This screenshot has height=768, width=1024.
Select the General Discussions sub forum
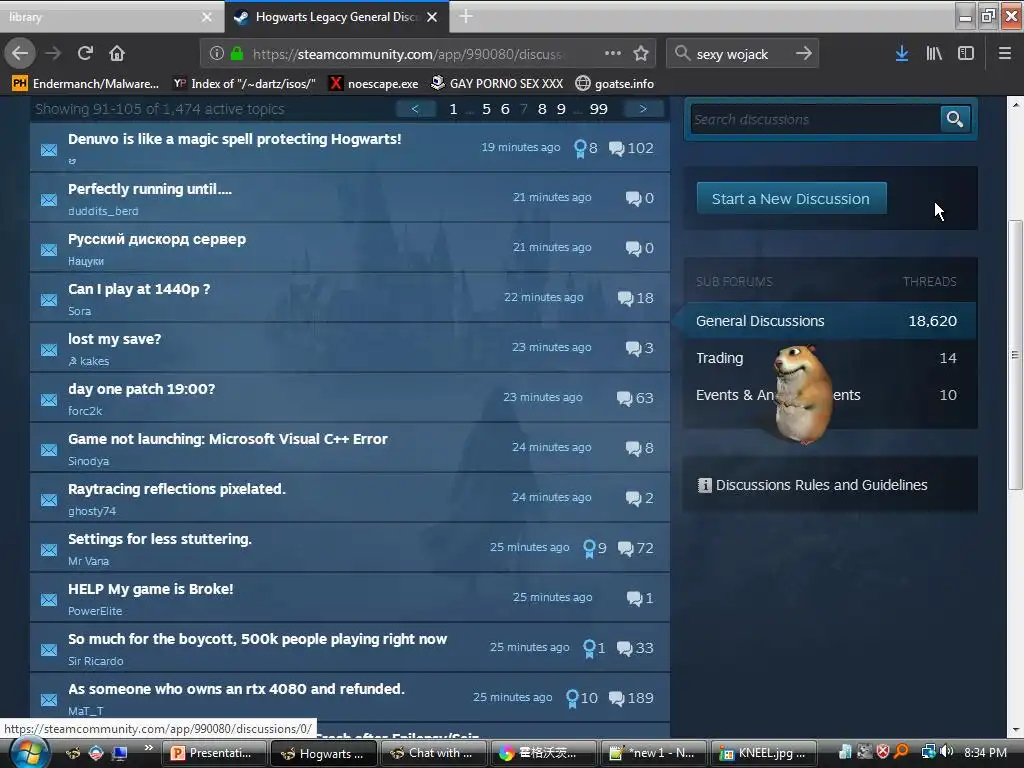point(829,321)
